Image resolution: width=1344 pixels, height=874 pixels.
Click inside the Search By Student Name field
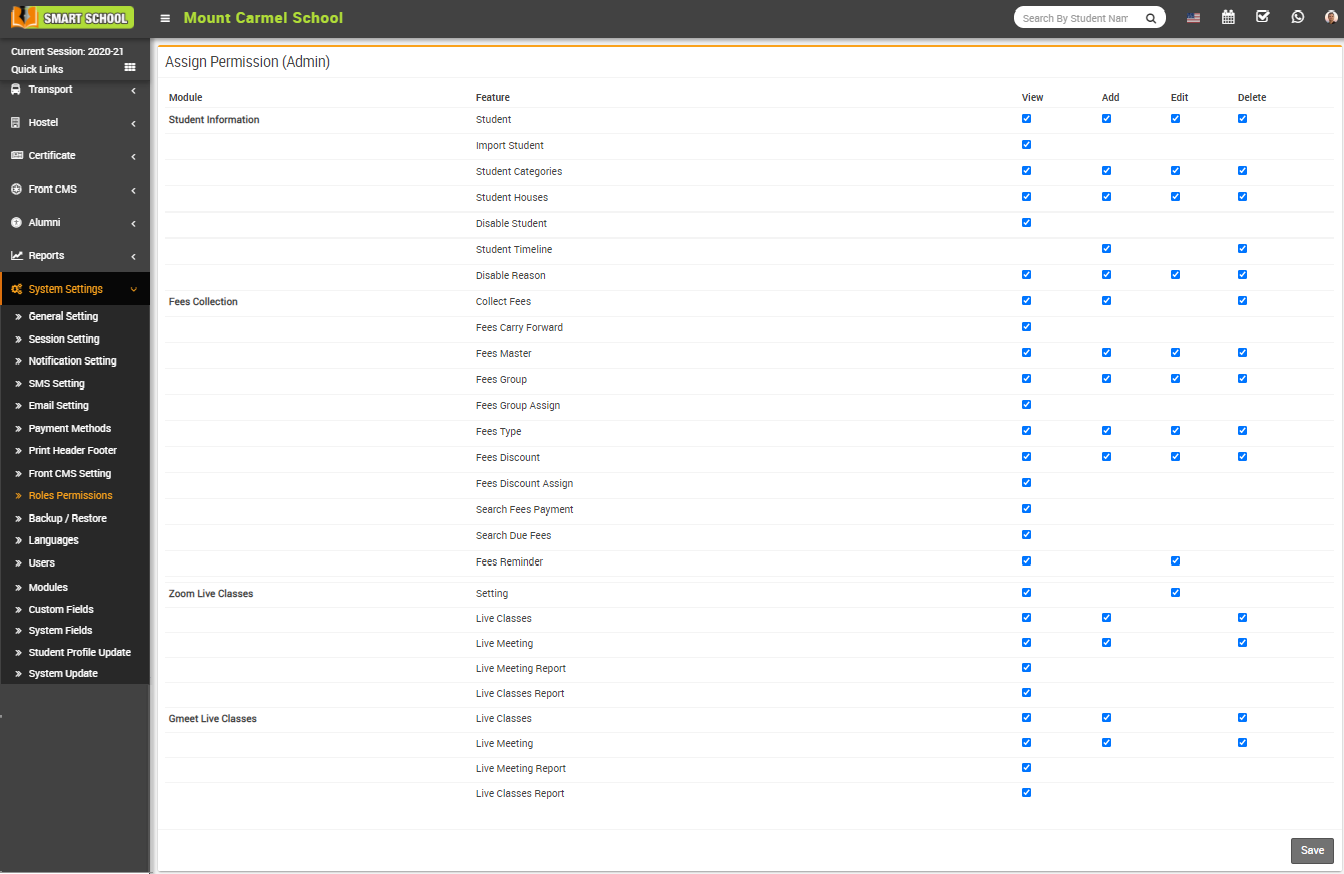tap(1075, 17)
